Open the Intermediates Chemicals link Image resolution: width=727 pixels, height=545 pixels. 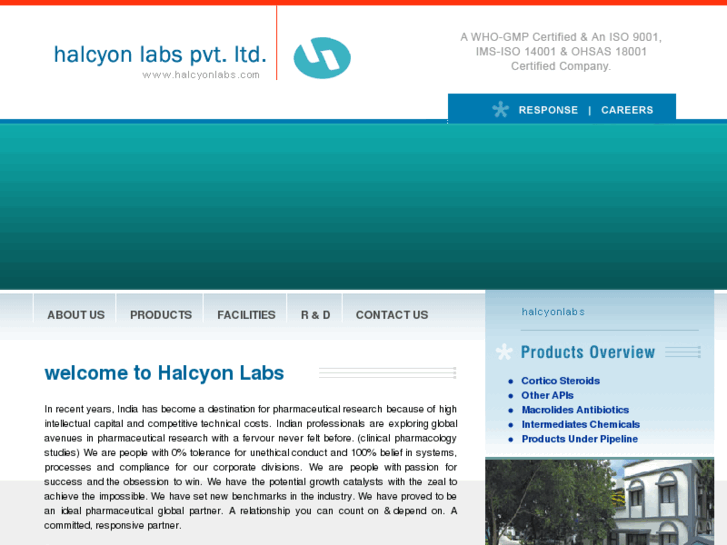580,424
